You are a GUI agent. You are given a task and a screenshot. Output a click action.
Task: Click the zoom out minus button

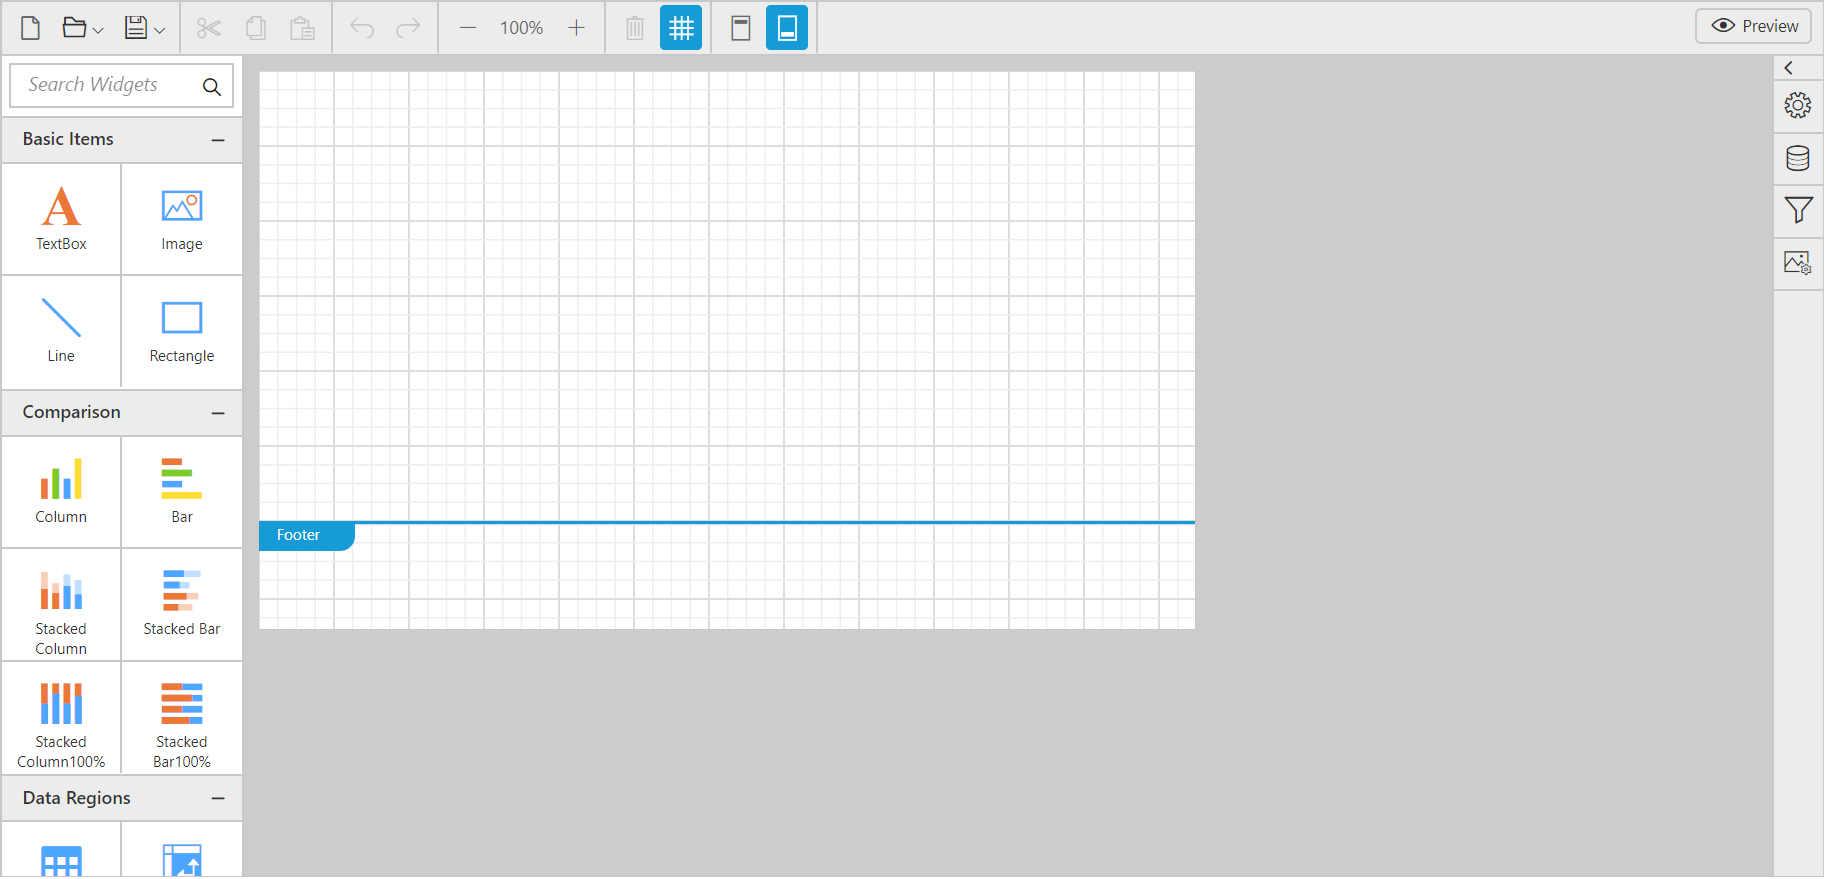(467, 28)
